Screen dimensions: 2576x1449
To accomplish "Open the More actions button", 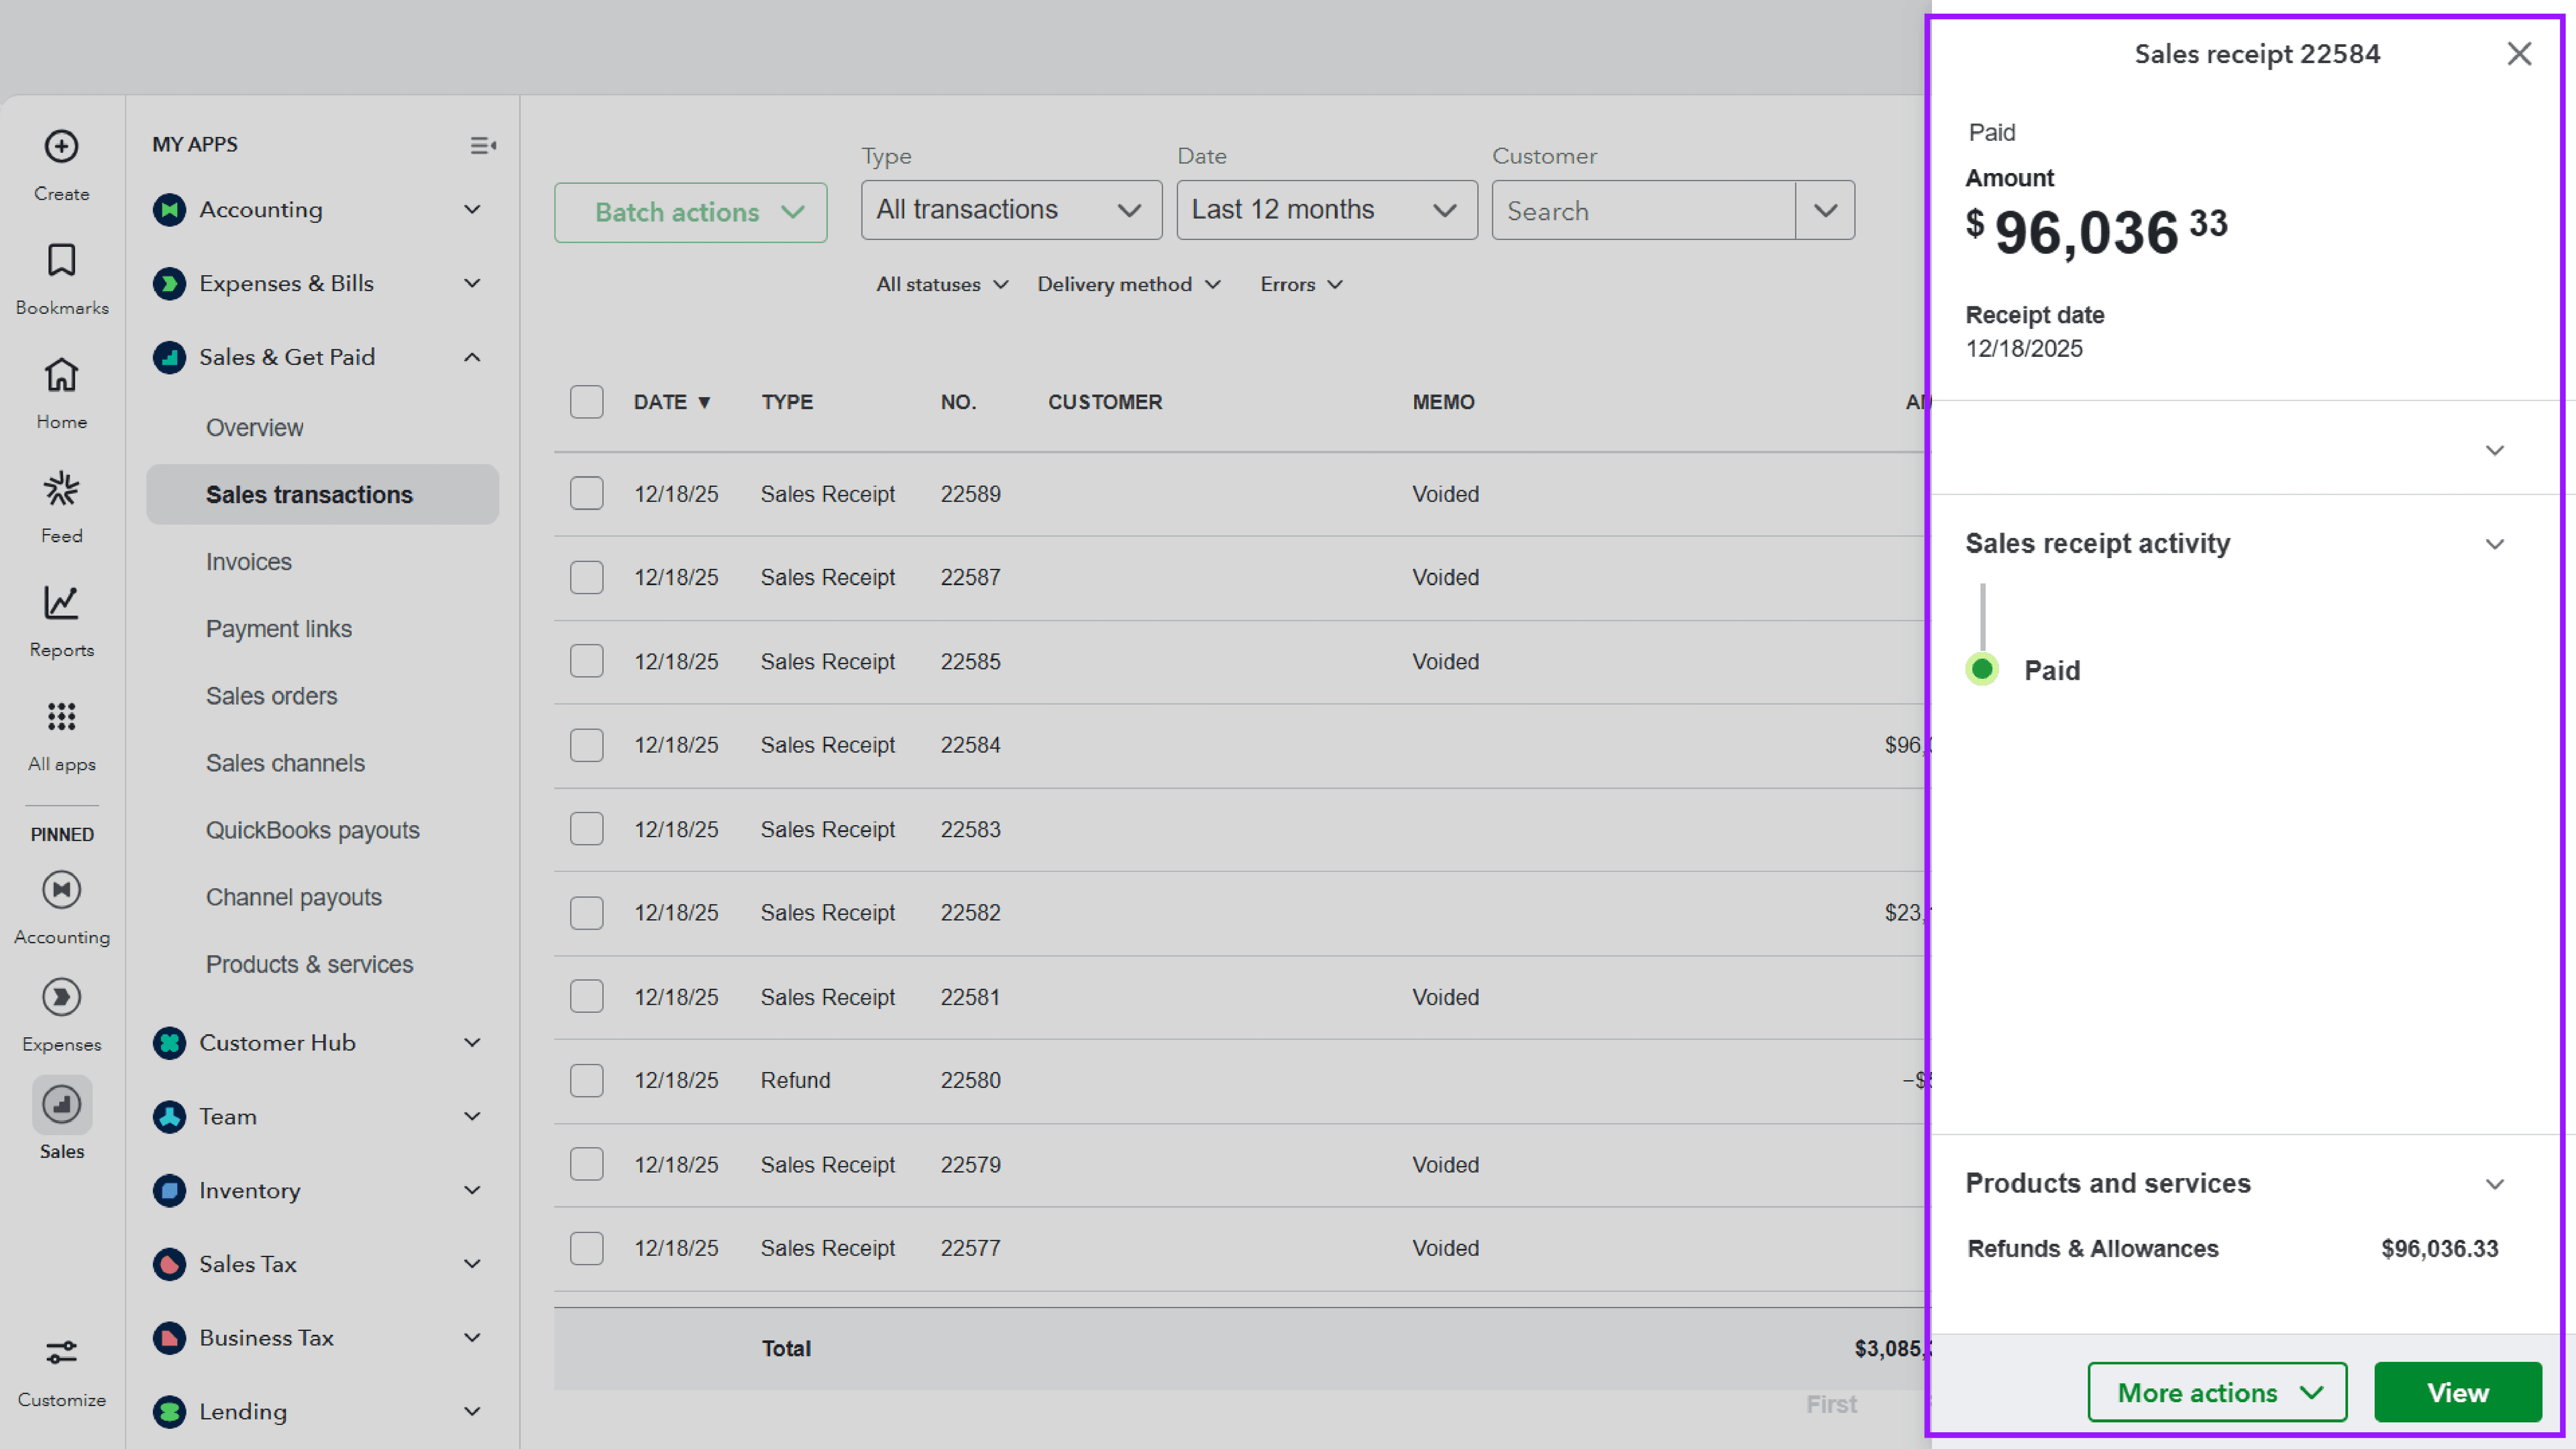I will click(x=2216, y=1392).
